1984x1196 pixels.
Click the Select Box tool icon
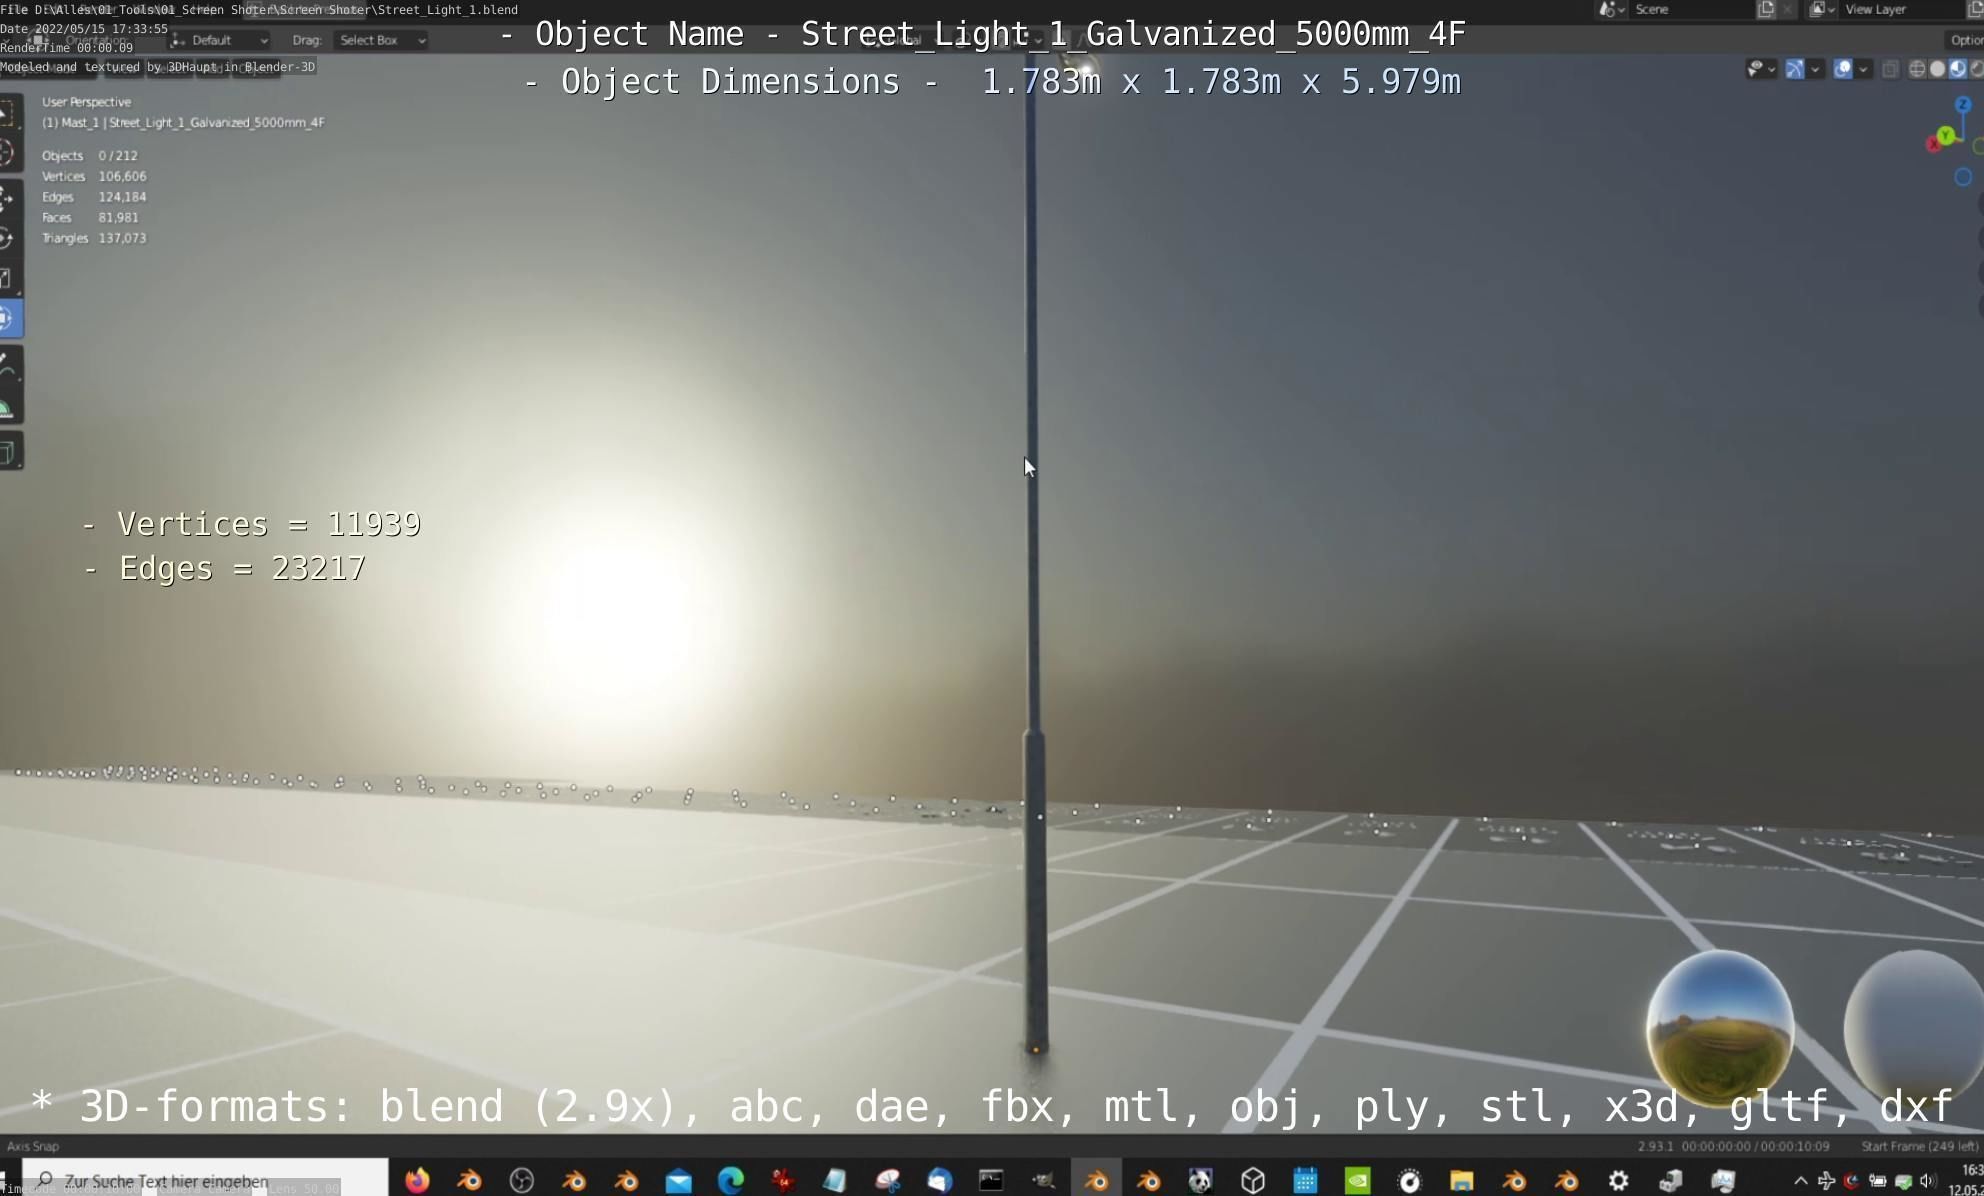(x=8, y=113)
